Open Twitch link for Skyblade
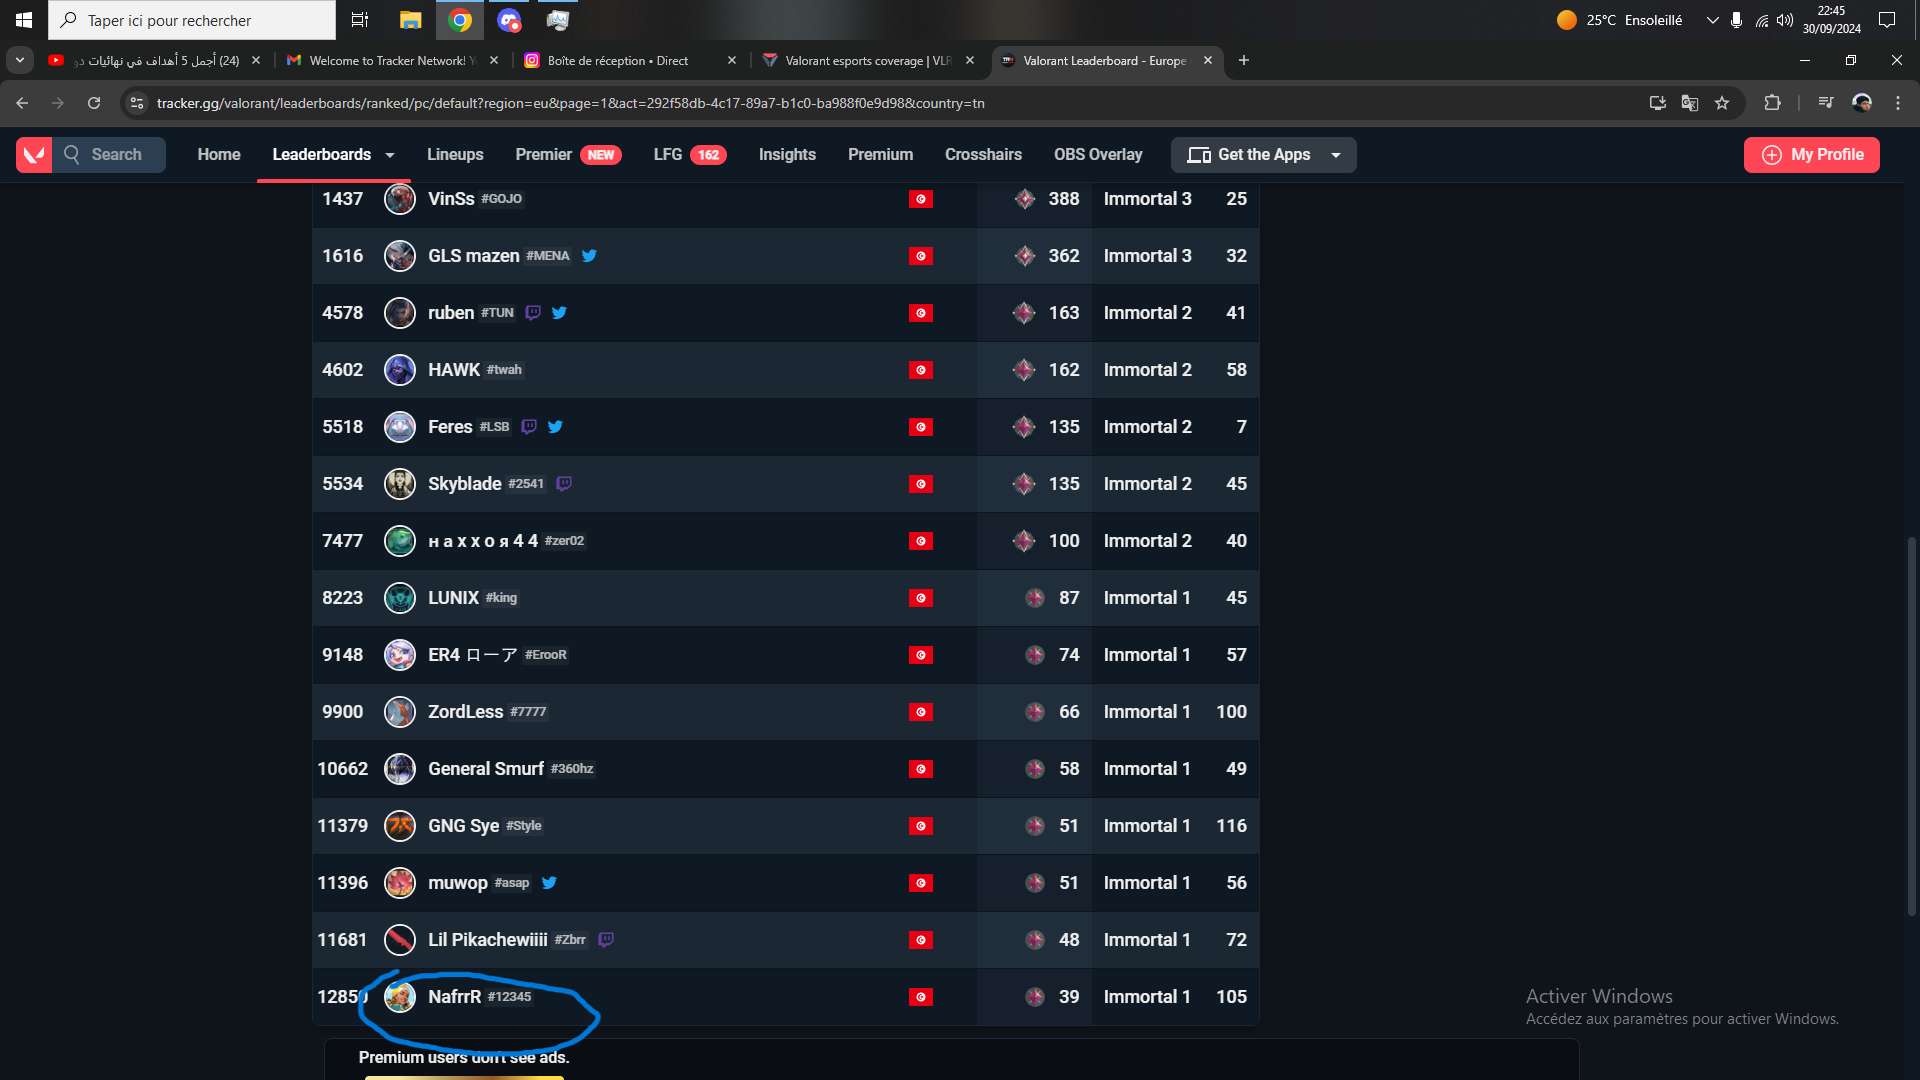This screenshot has width=1920, height=1080. tap(564, 484)
